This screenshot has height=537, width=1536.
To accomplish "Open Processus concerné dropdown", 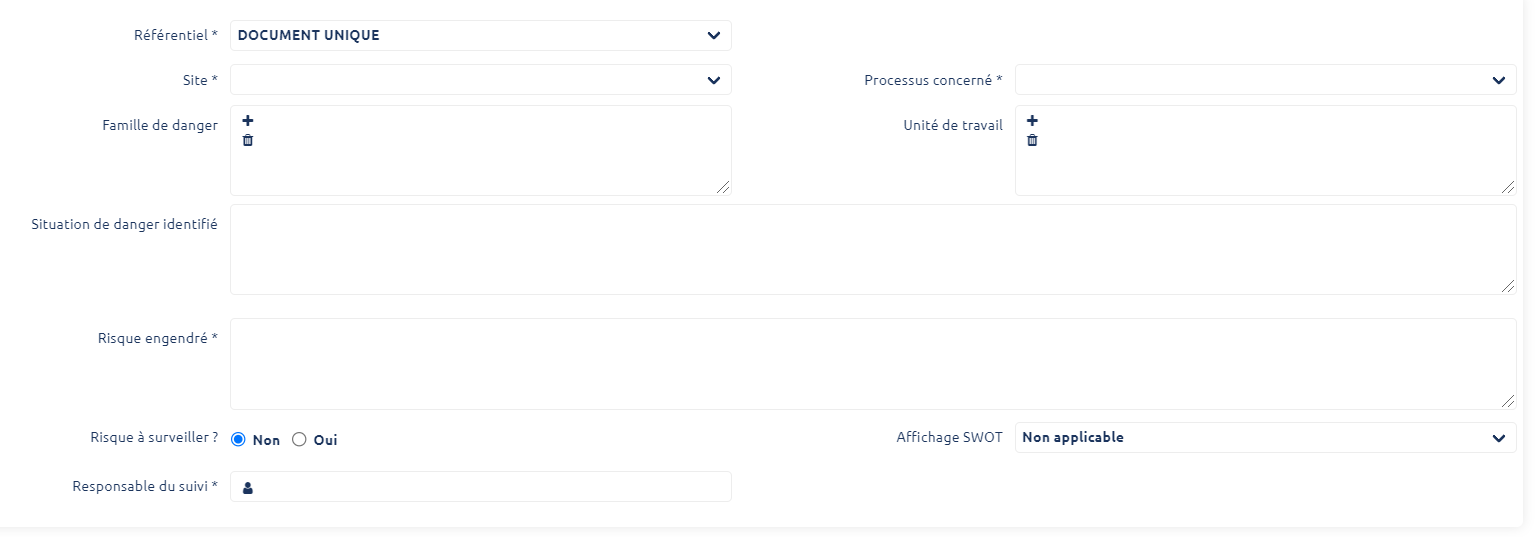I will [x=1265, y=80].
